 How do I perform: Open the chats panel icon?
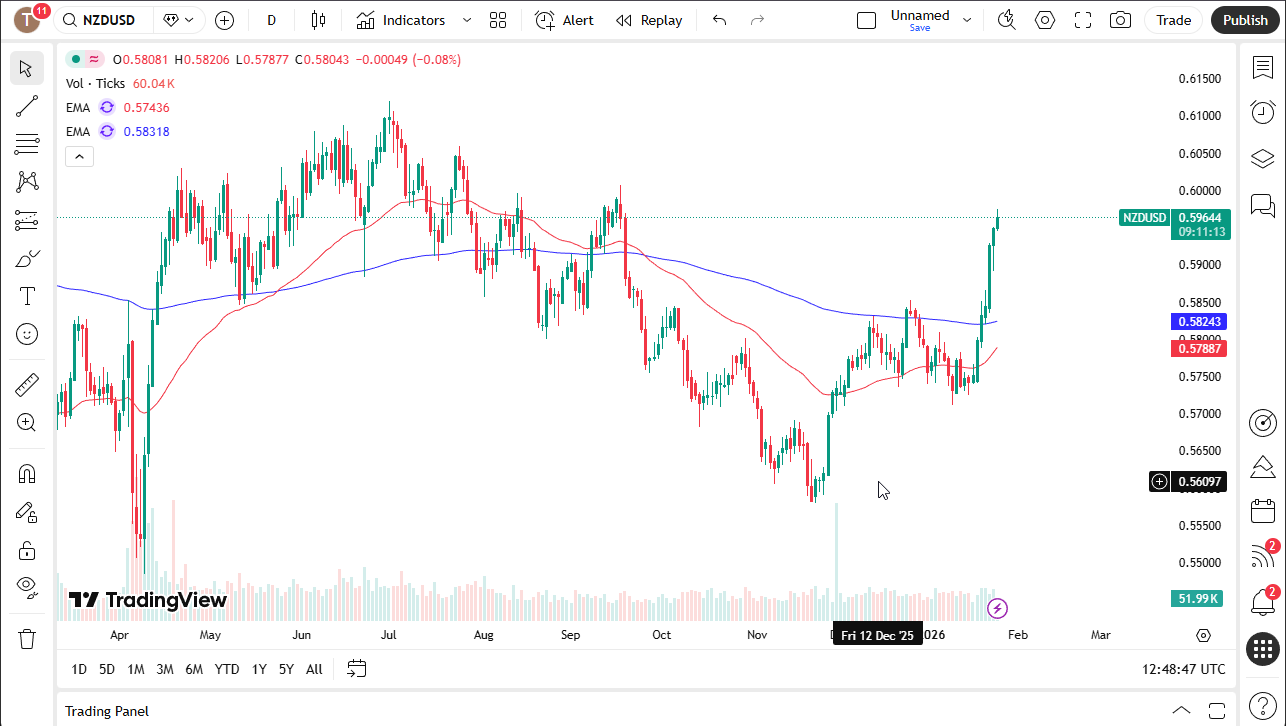click(x=1263, y=206)
